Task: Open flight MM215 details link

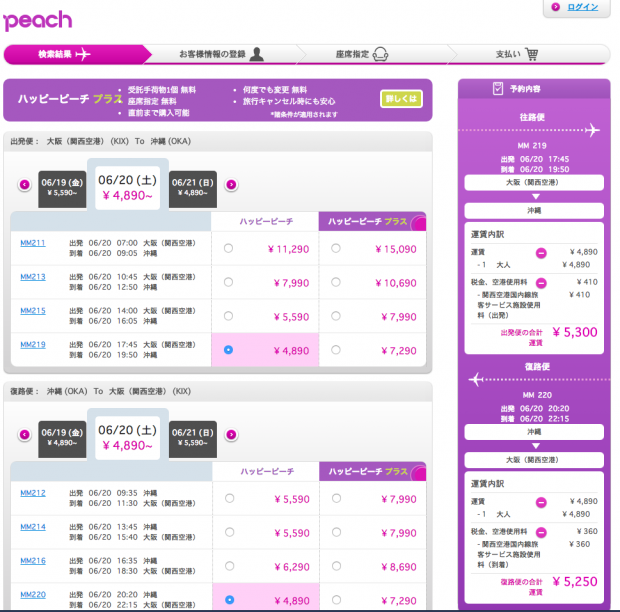Action: (x=33, y=311)
